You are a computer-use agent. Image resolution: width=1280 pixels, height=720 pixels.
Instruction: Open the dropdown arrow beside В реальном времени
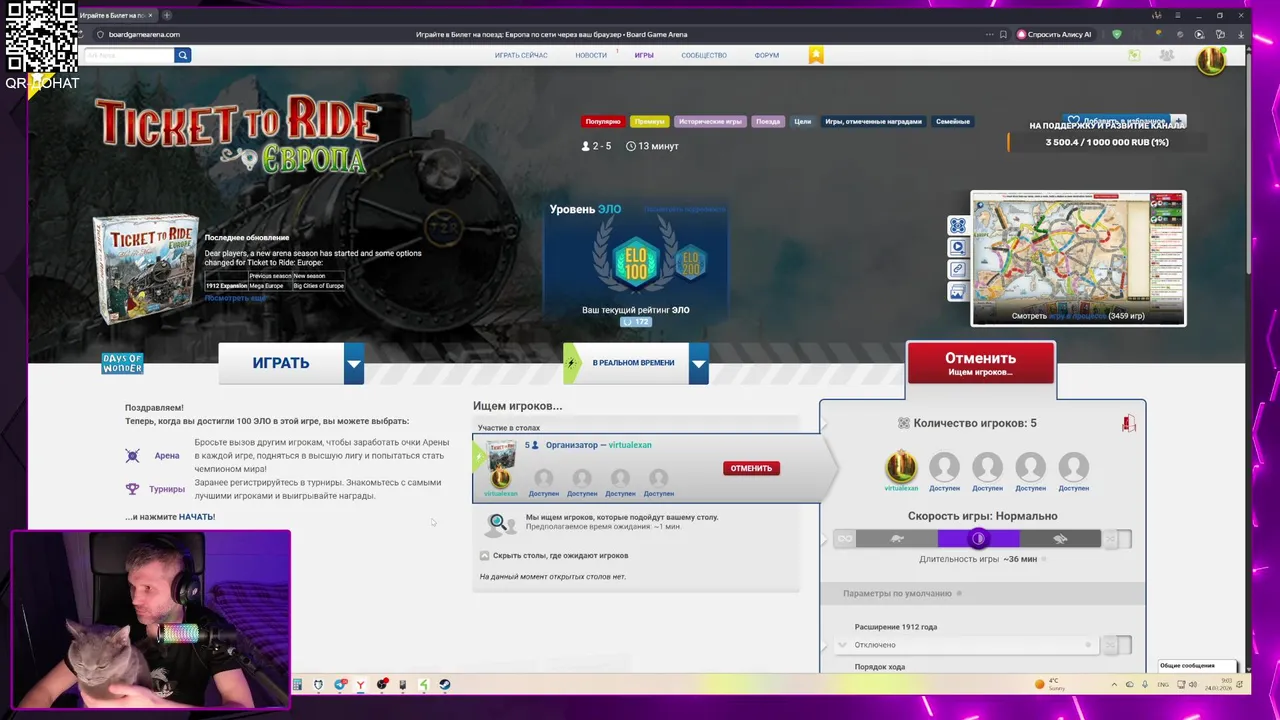[699, 363]
